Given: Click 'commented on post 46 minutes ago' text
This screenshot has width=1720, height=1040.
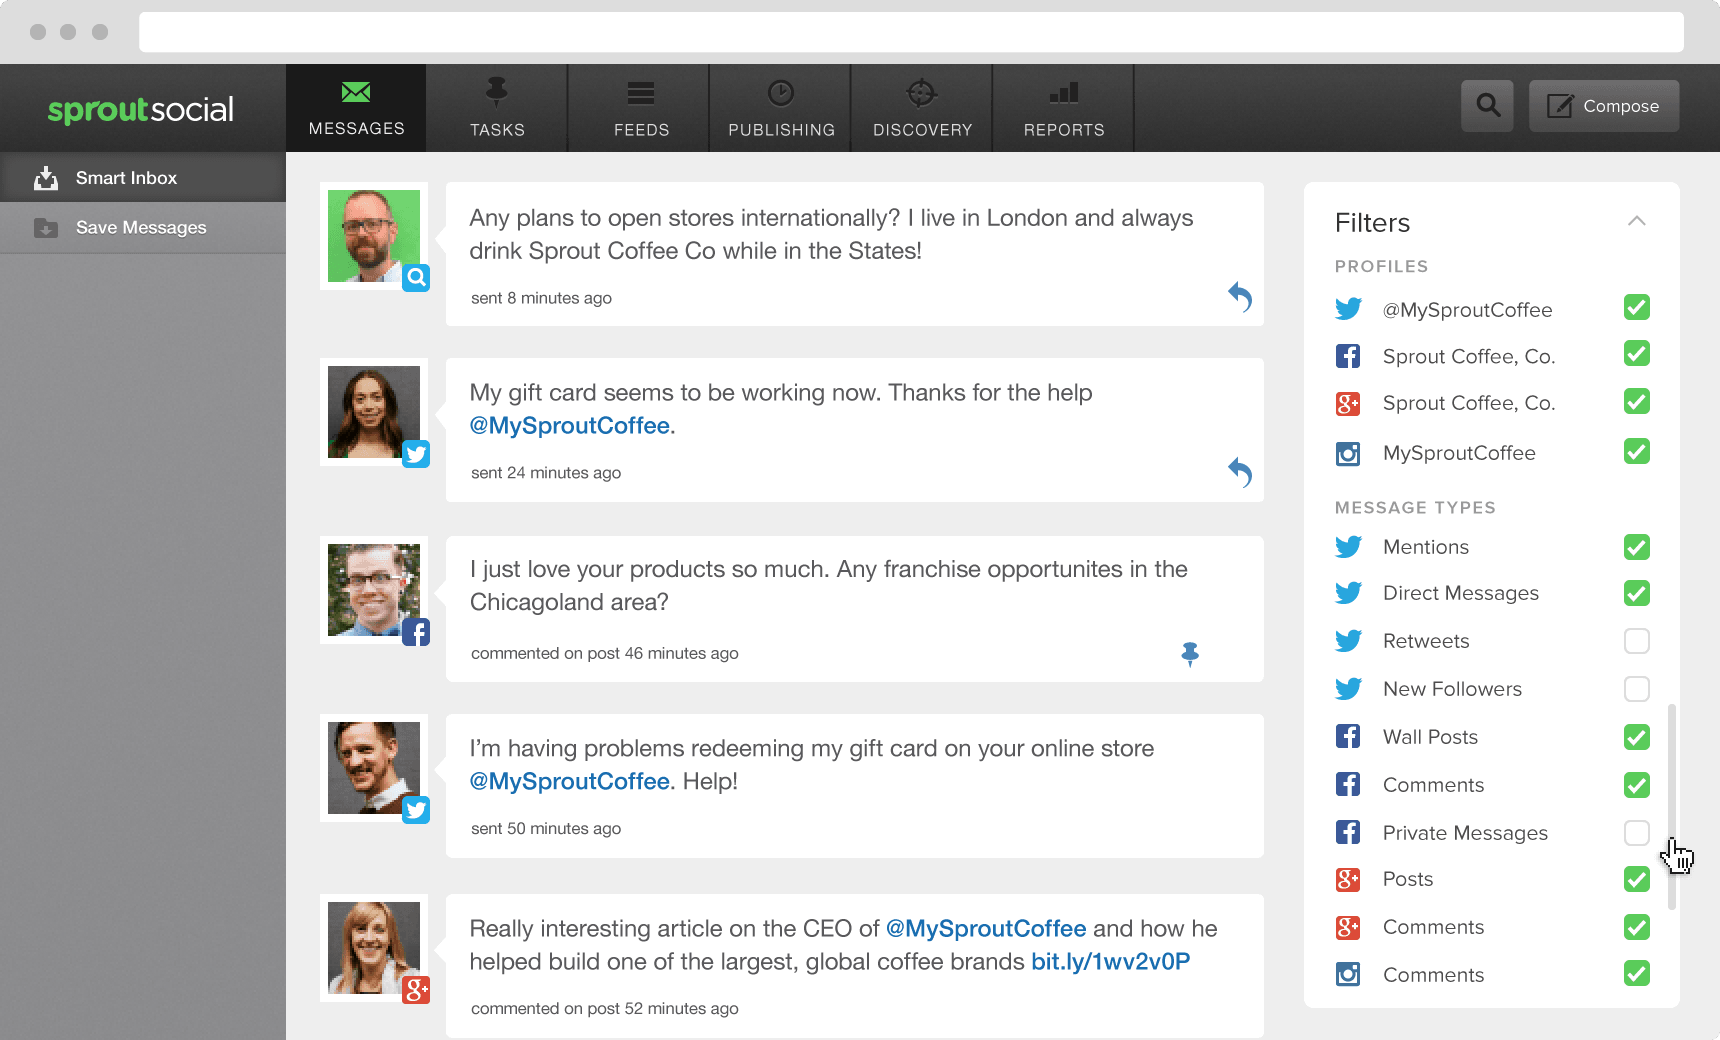Looking at the screenshot, I should (x=604, y=653).
